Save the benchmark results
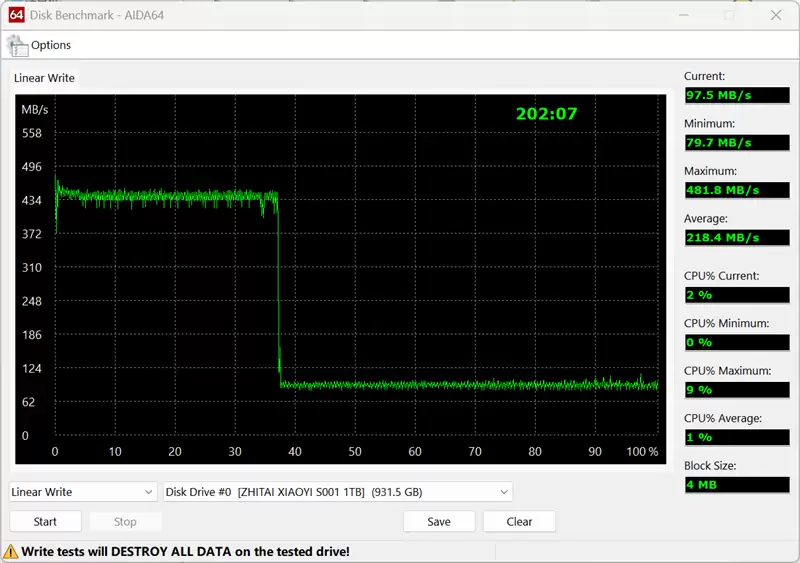Viewport: 800px width, 563px height. pos(439,522)
